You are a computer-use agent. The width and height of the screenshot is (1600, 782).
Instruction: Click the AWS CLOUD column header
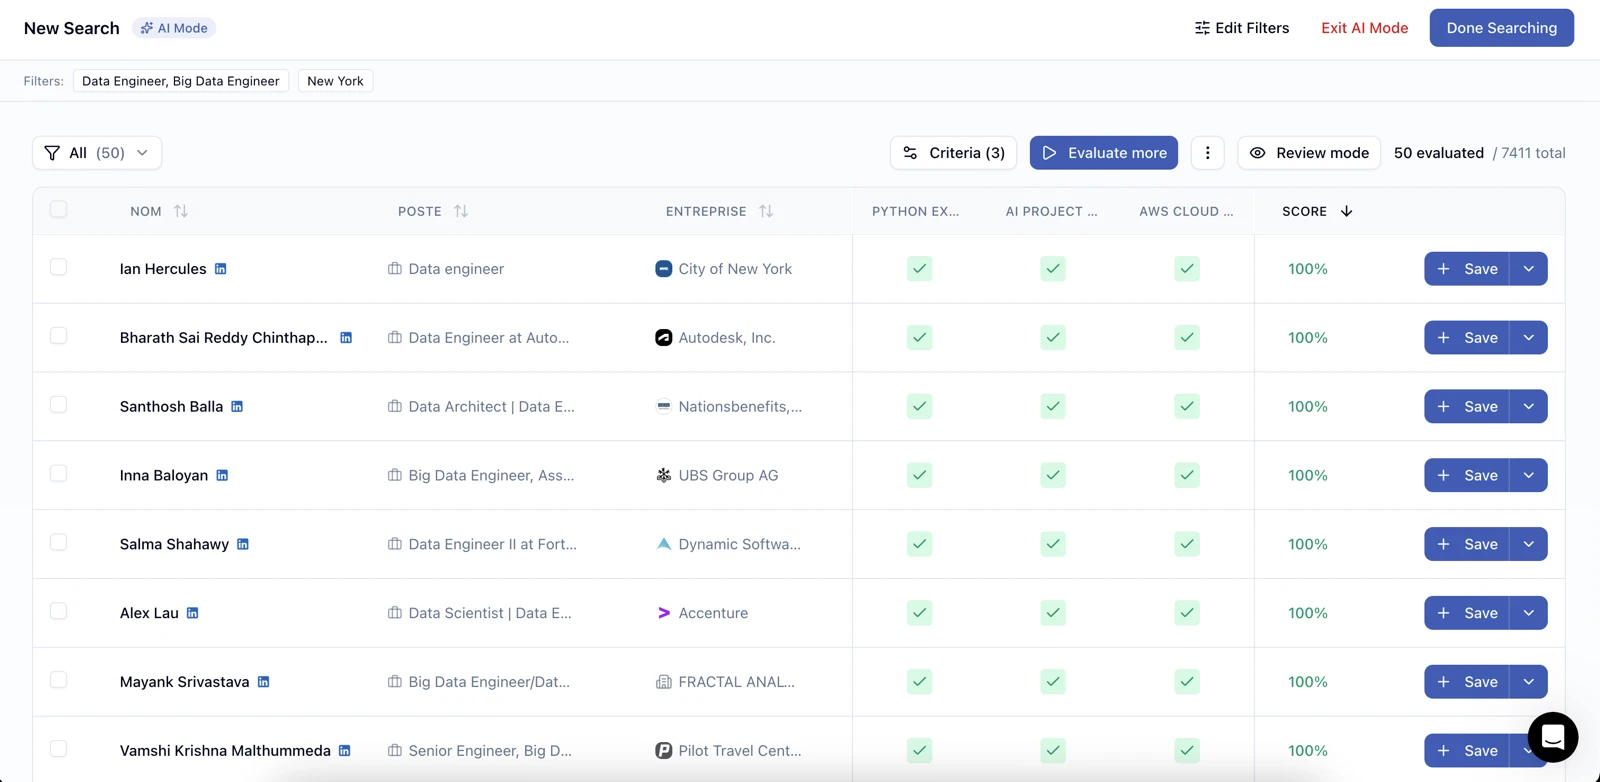(x=1186, y=211)
